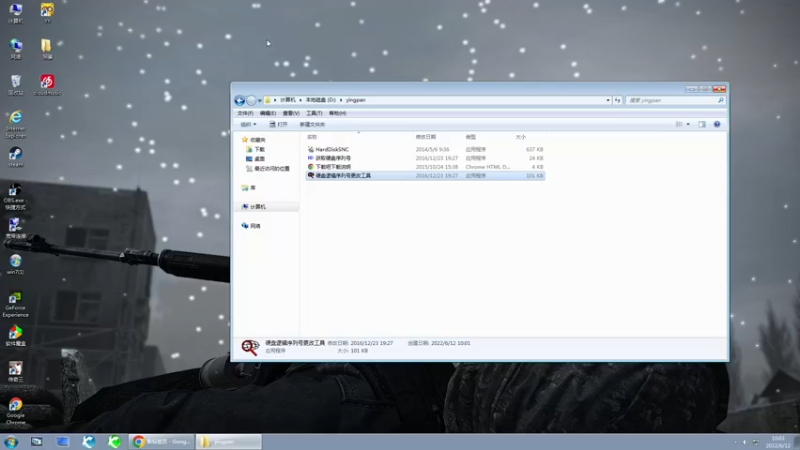
Task: Open the Edit (E) menu
Action: (x=268, y=113)
